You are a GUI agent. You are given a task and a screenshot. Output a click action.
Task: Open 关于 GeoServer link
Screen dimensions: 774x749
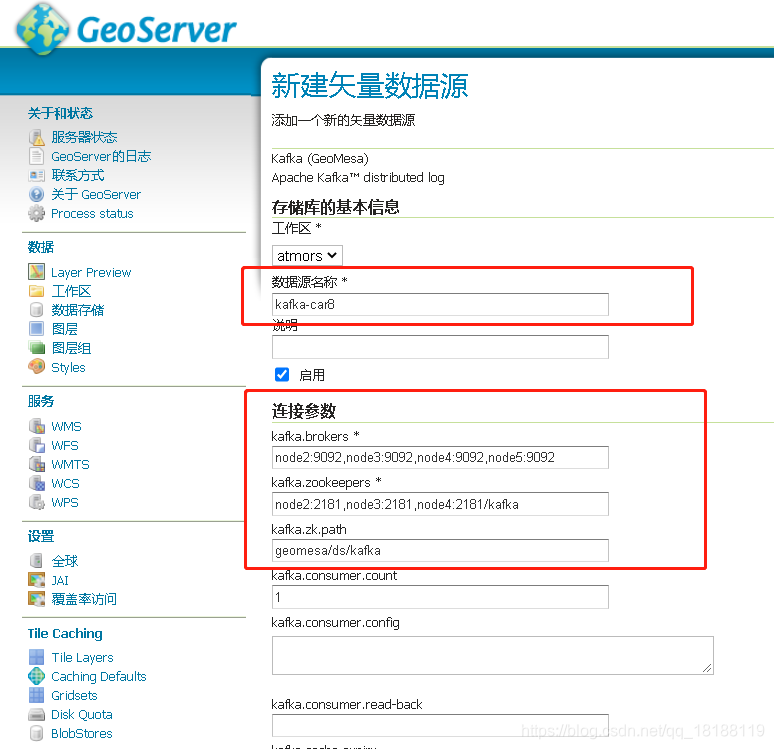[96, 195]
